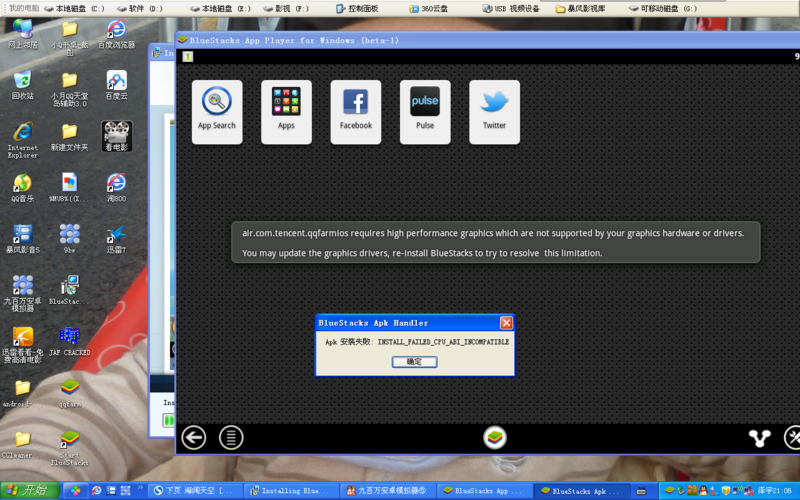The height and width of the screenshot is (500, 800).
Task: Select the 看电影 desktop icon
Action: coord(116,136)
